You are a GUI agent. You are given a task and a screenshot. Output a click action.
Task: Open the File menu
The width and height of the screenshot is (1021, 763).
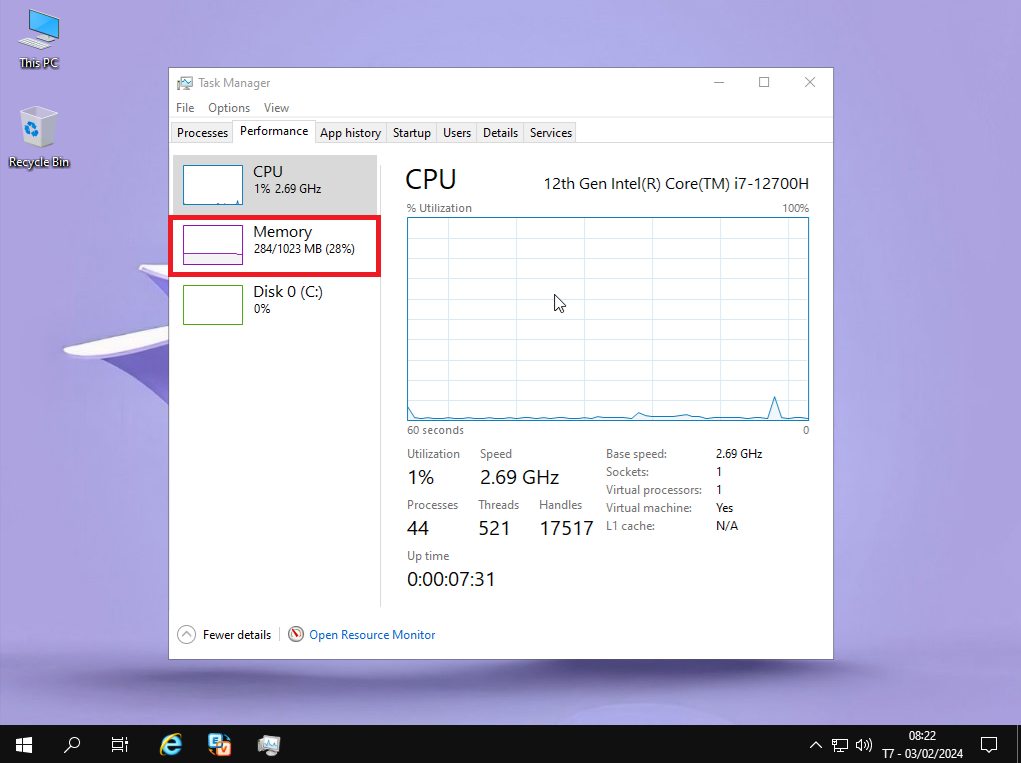click(x=185, y=108)
